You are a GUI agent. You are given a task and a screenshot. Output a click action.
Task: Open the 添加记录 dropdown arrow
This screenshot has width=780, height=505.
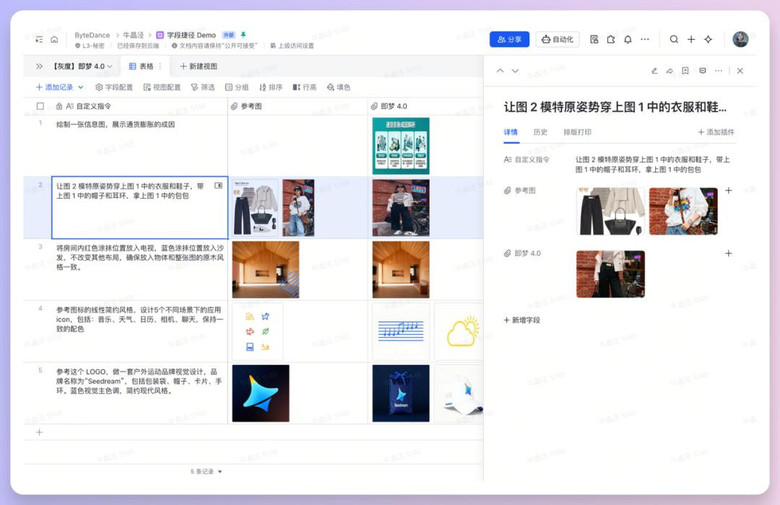(x=81, y=87)
